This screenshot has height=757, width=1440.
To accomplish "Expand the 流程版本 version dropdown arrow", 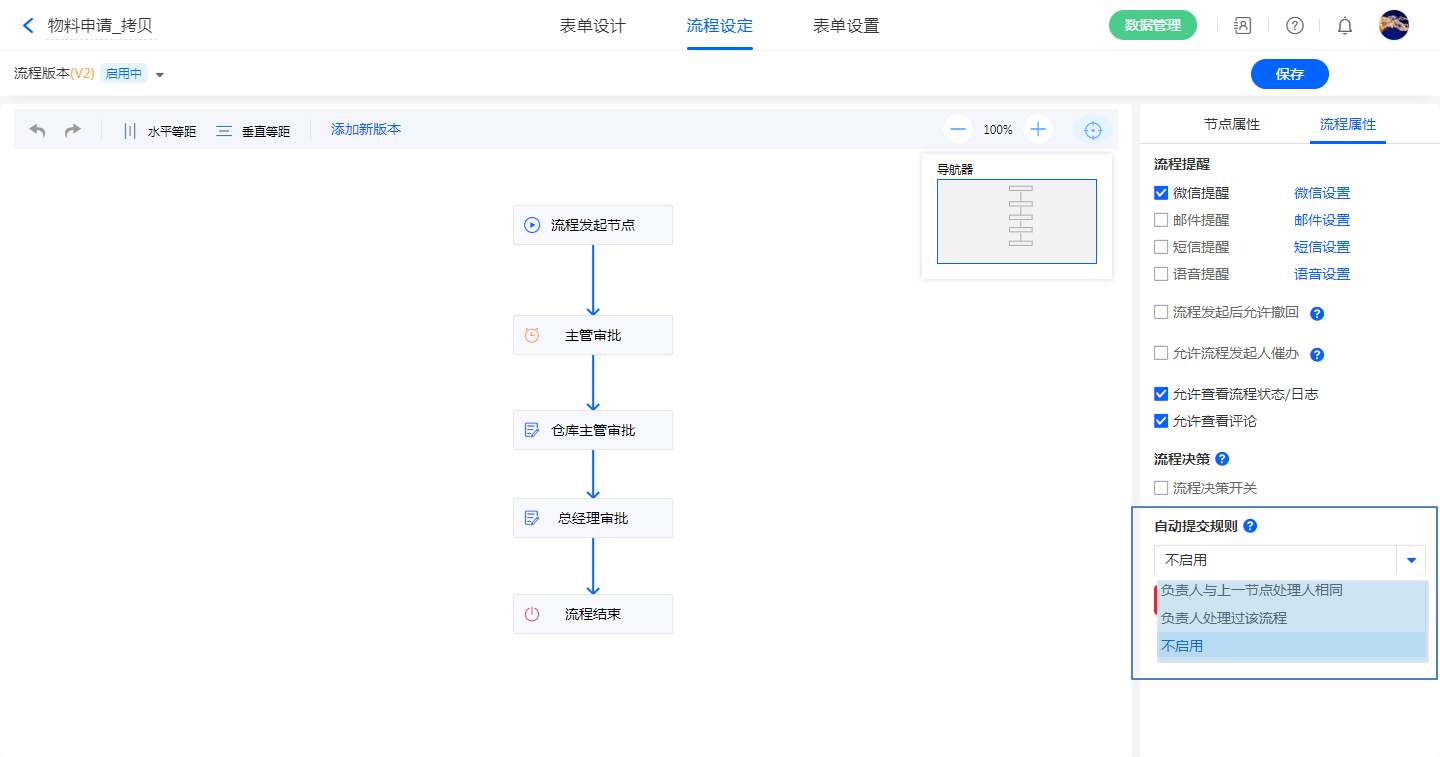I will pyautogui.click(x=160, y=75).
